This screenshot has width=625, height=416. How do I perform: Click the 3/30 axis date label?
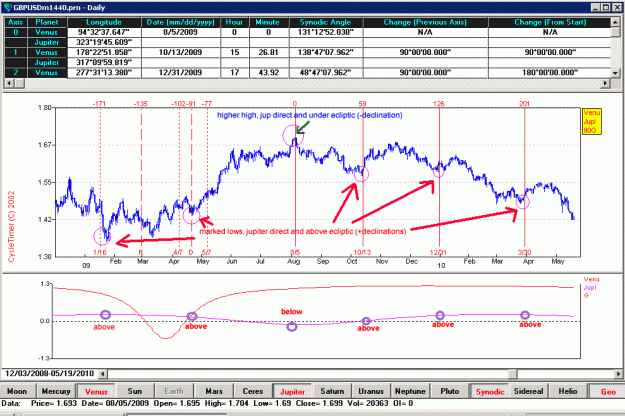point(525,252)
